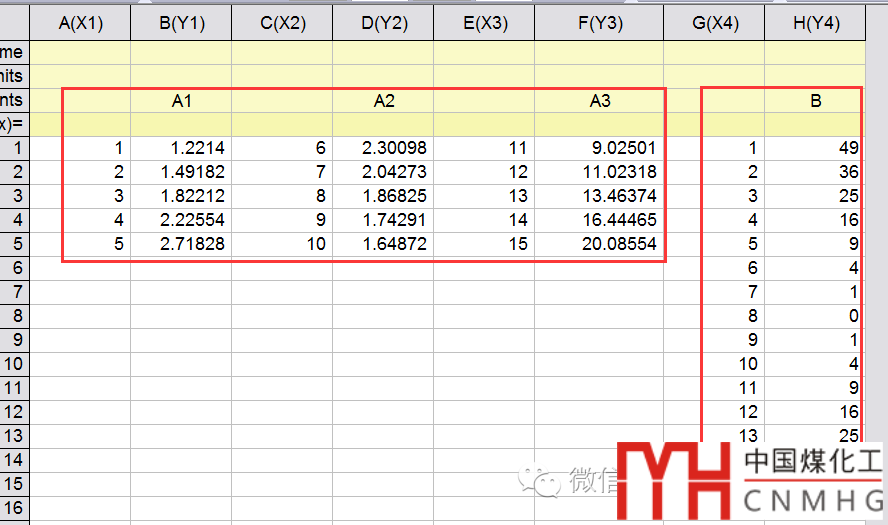Select the cell with value 2.30098
The width and height of the screenshot is (888, 525).
383,148
